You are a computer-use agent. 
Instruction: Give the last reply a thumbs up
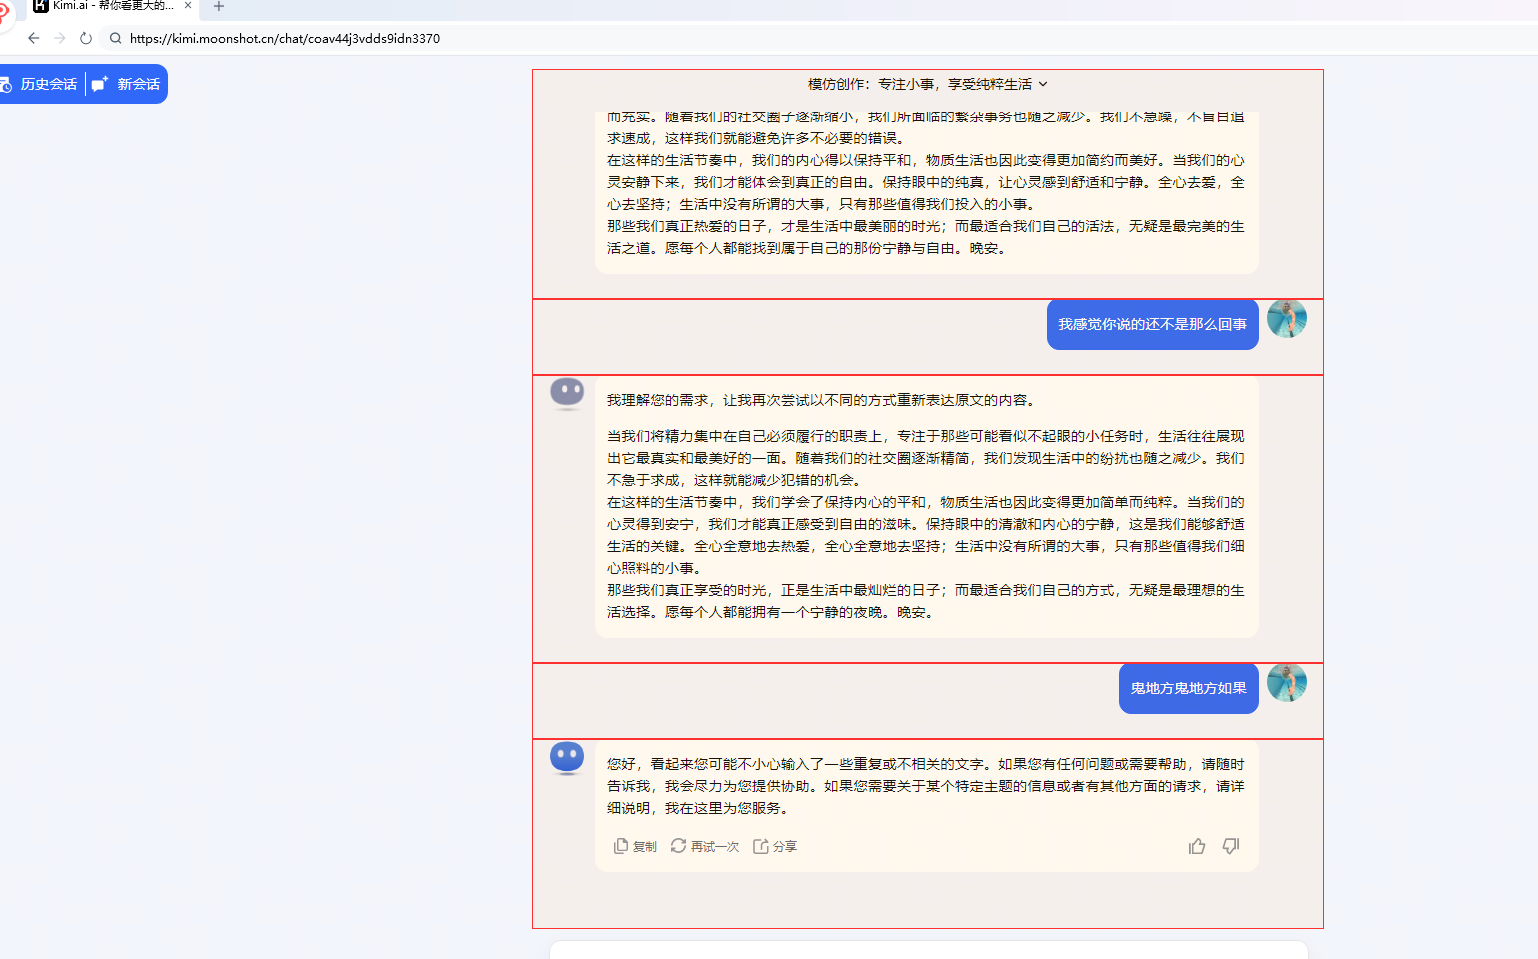[x=1197, y=846]
